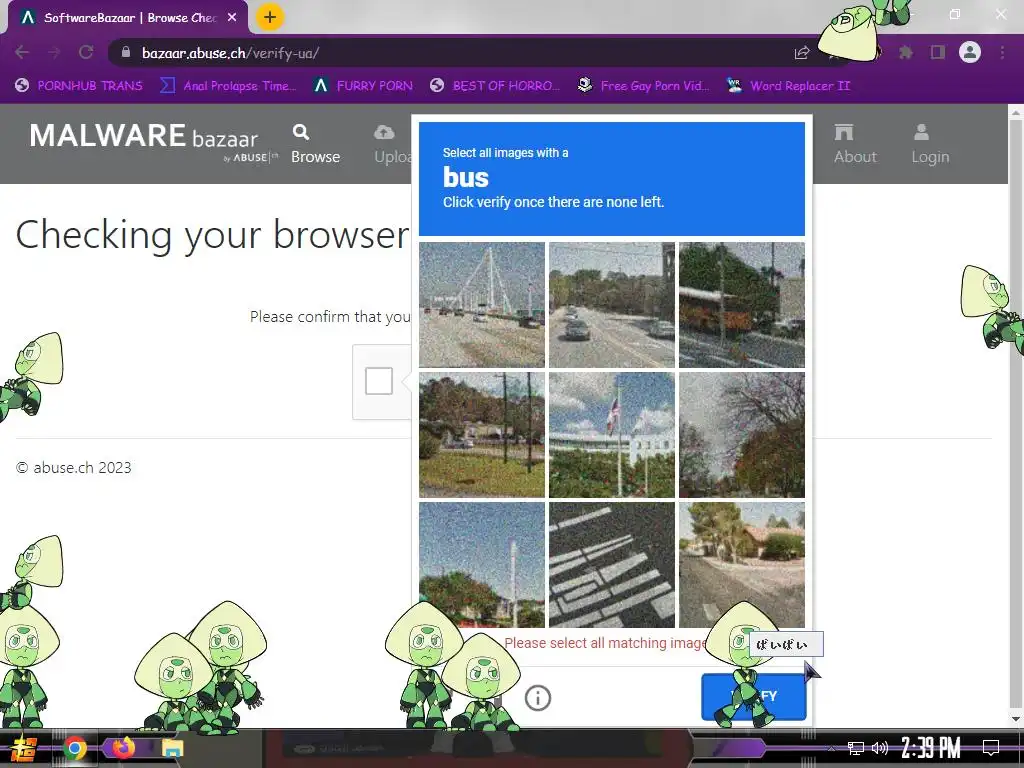Viewport: 1024px width, 768px height.
Task: Select the cable bridge highway captcha tile
Action: pos(482,305)
